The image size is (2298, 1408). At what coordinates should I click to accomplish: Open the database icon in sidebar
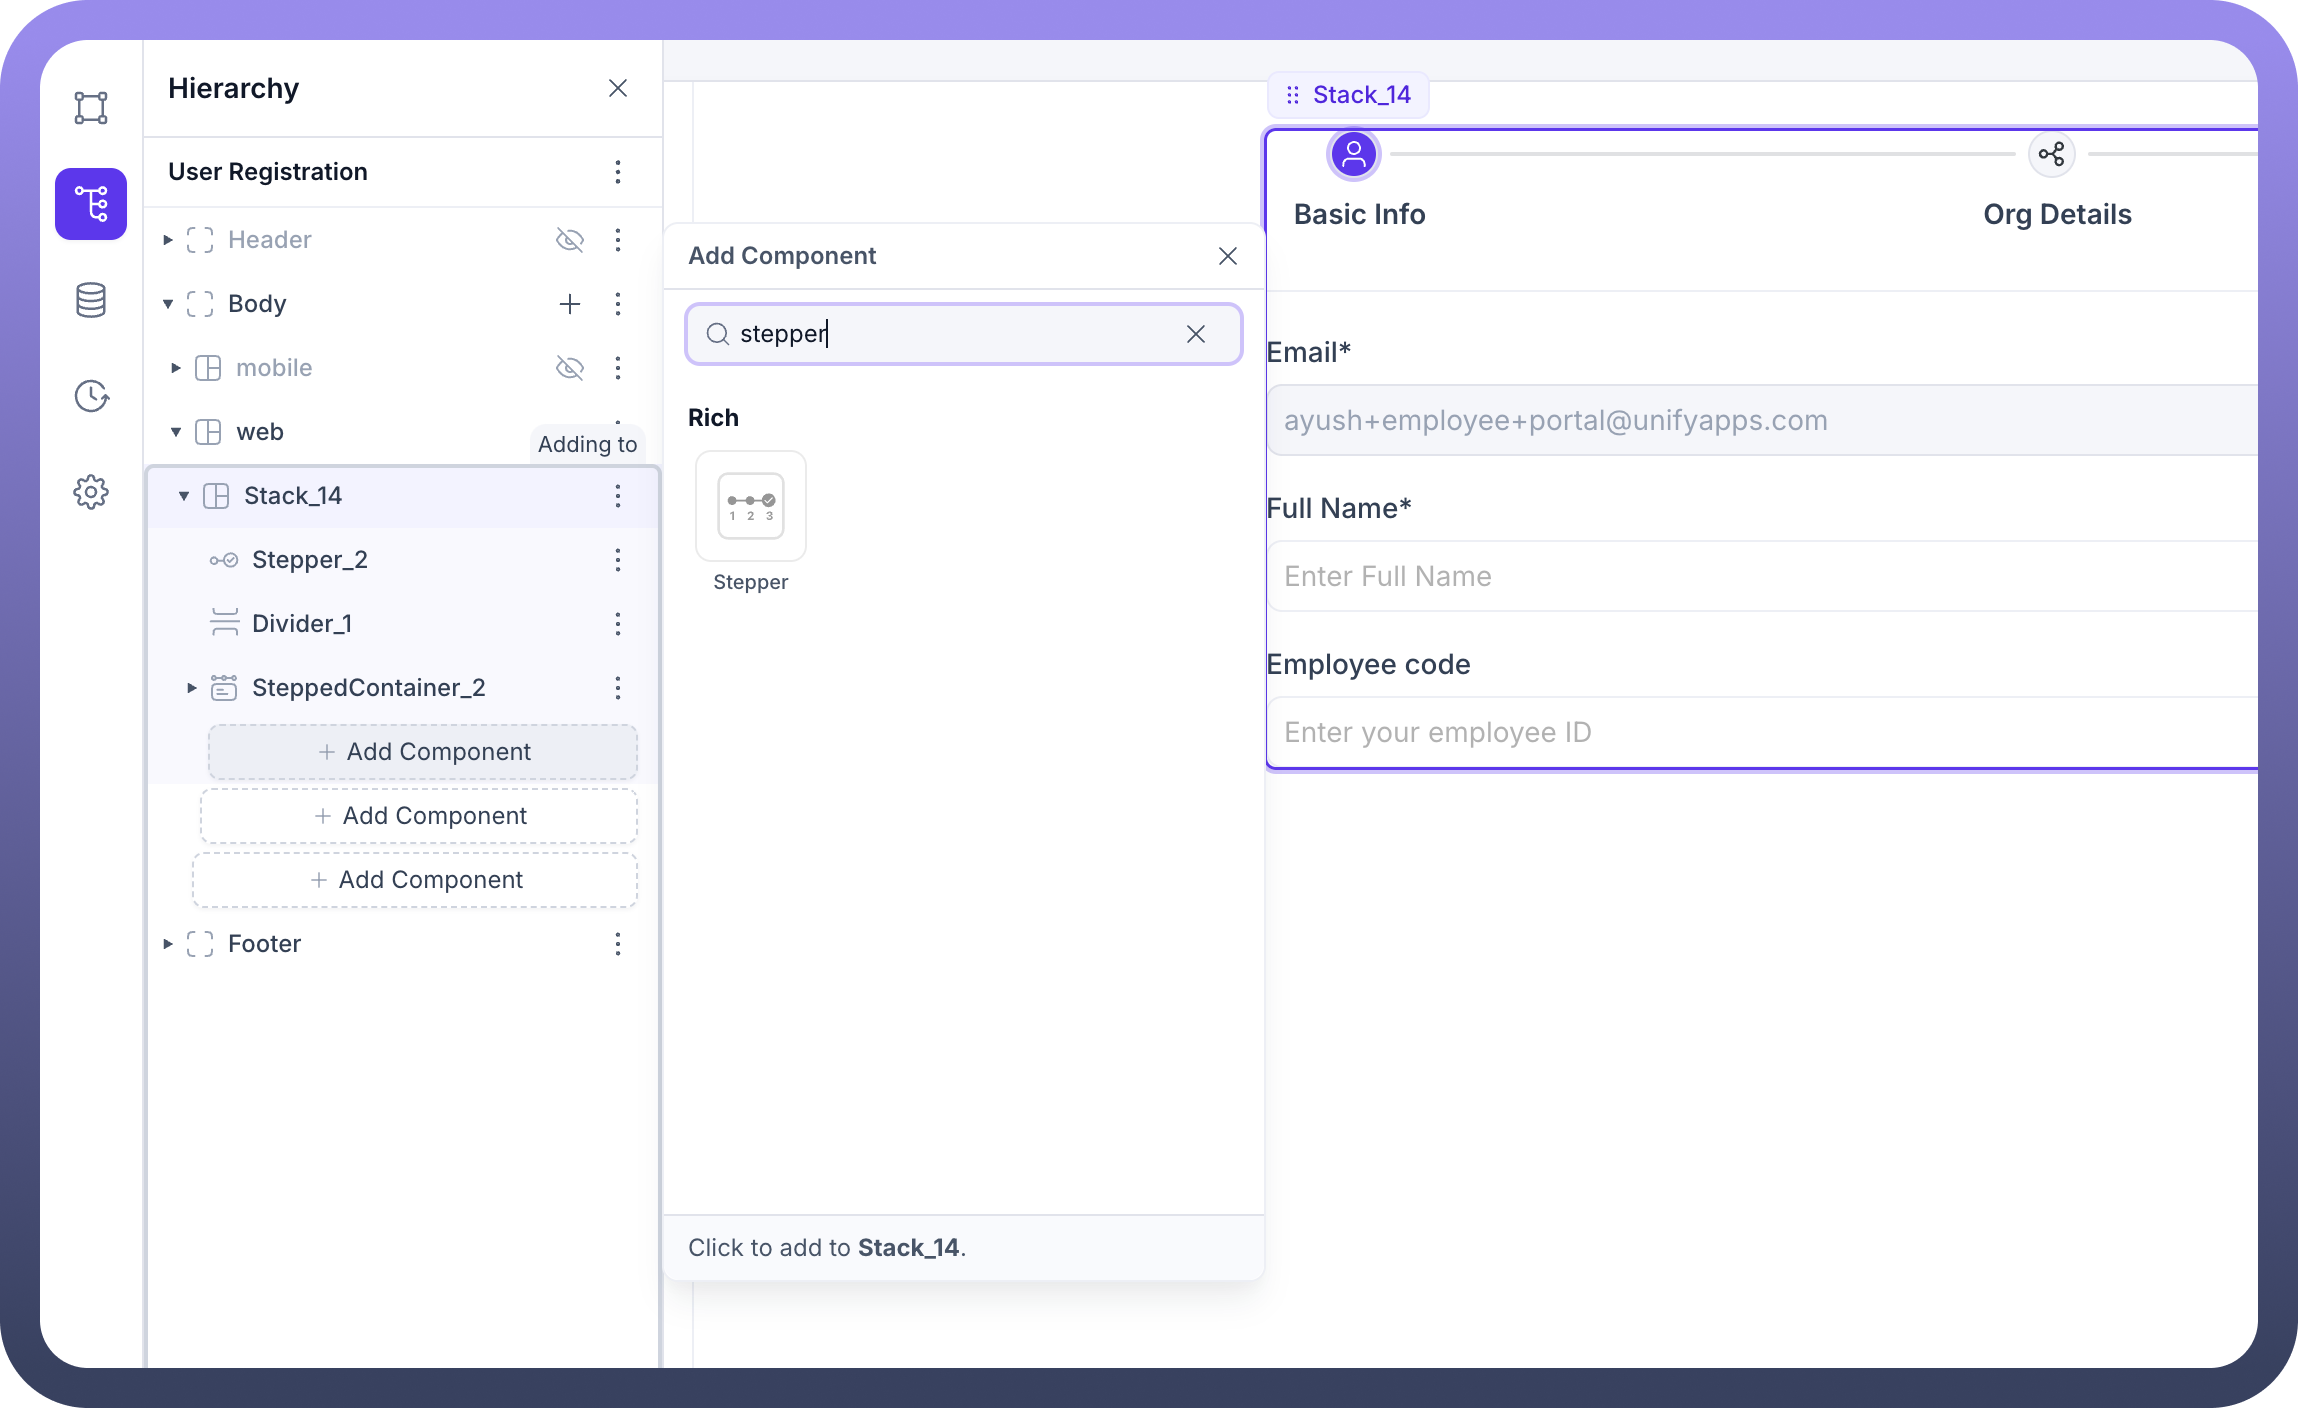click(91, 300)
